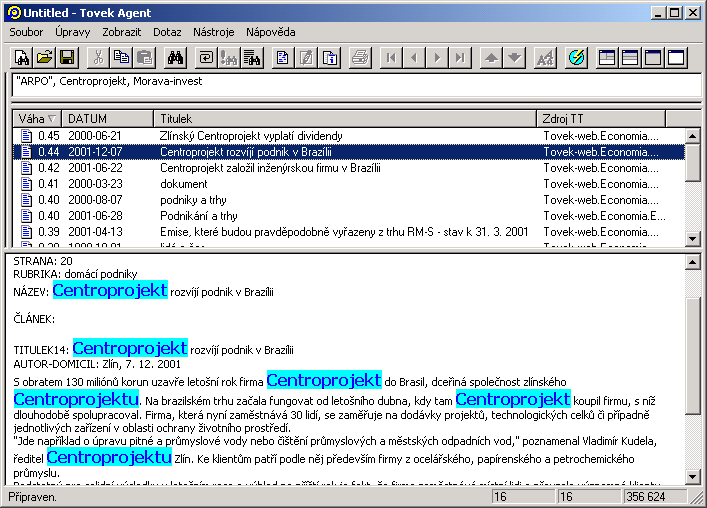Screen dimensions: 707x508
Task: Click the next right-arrow icon
Action: [x=437, y=58]
